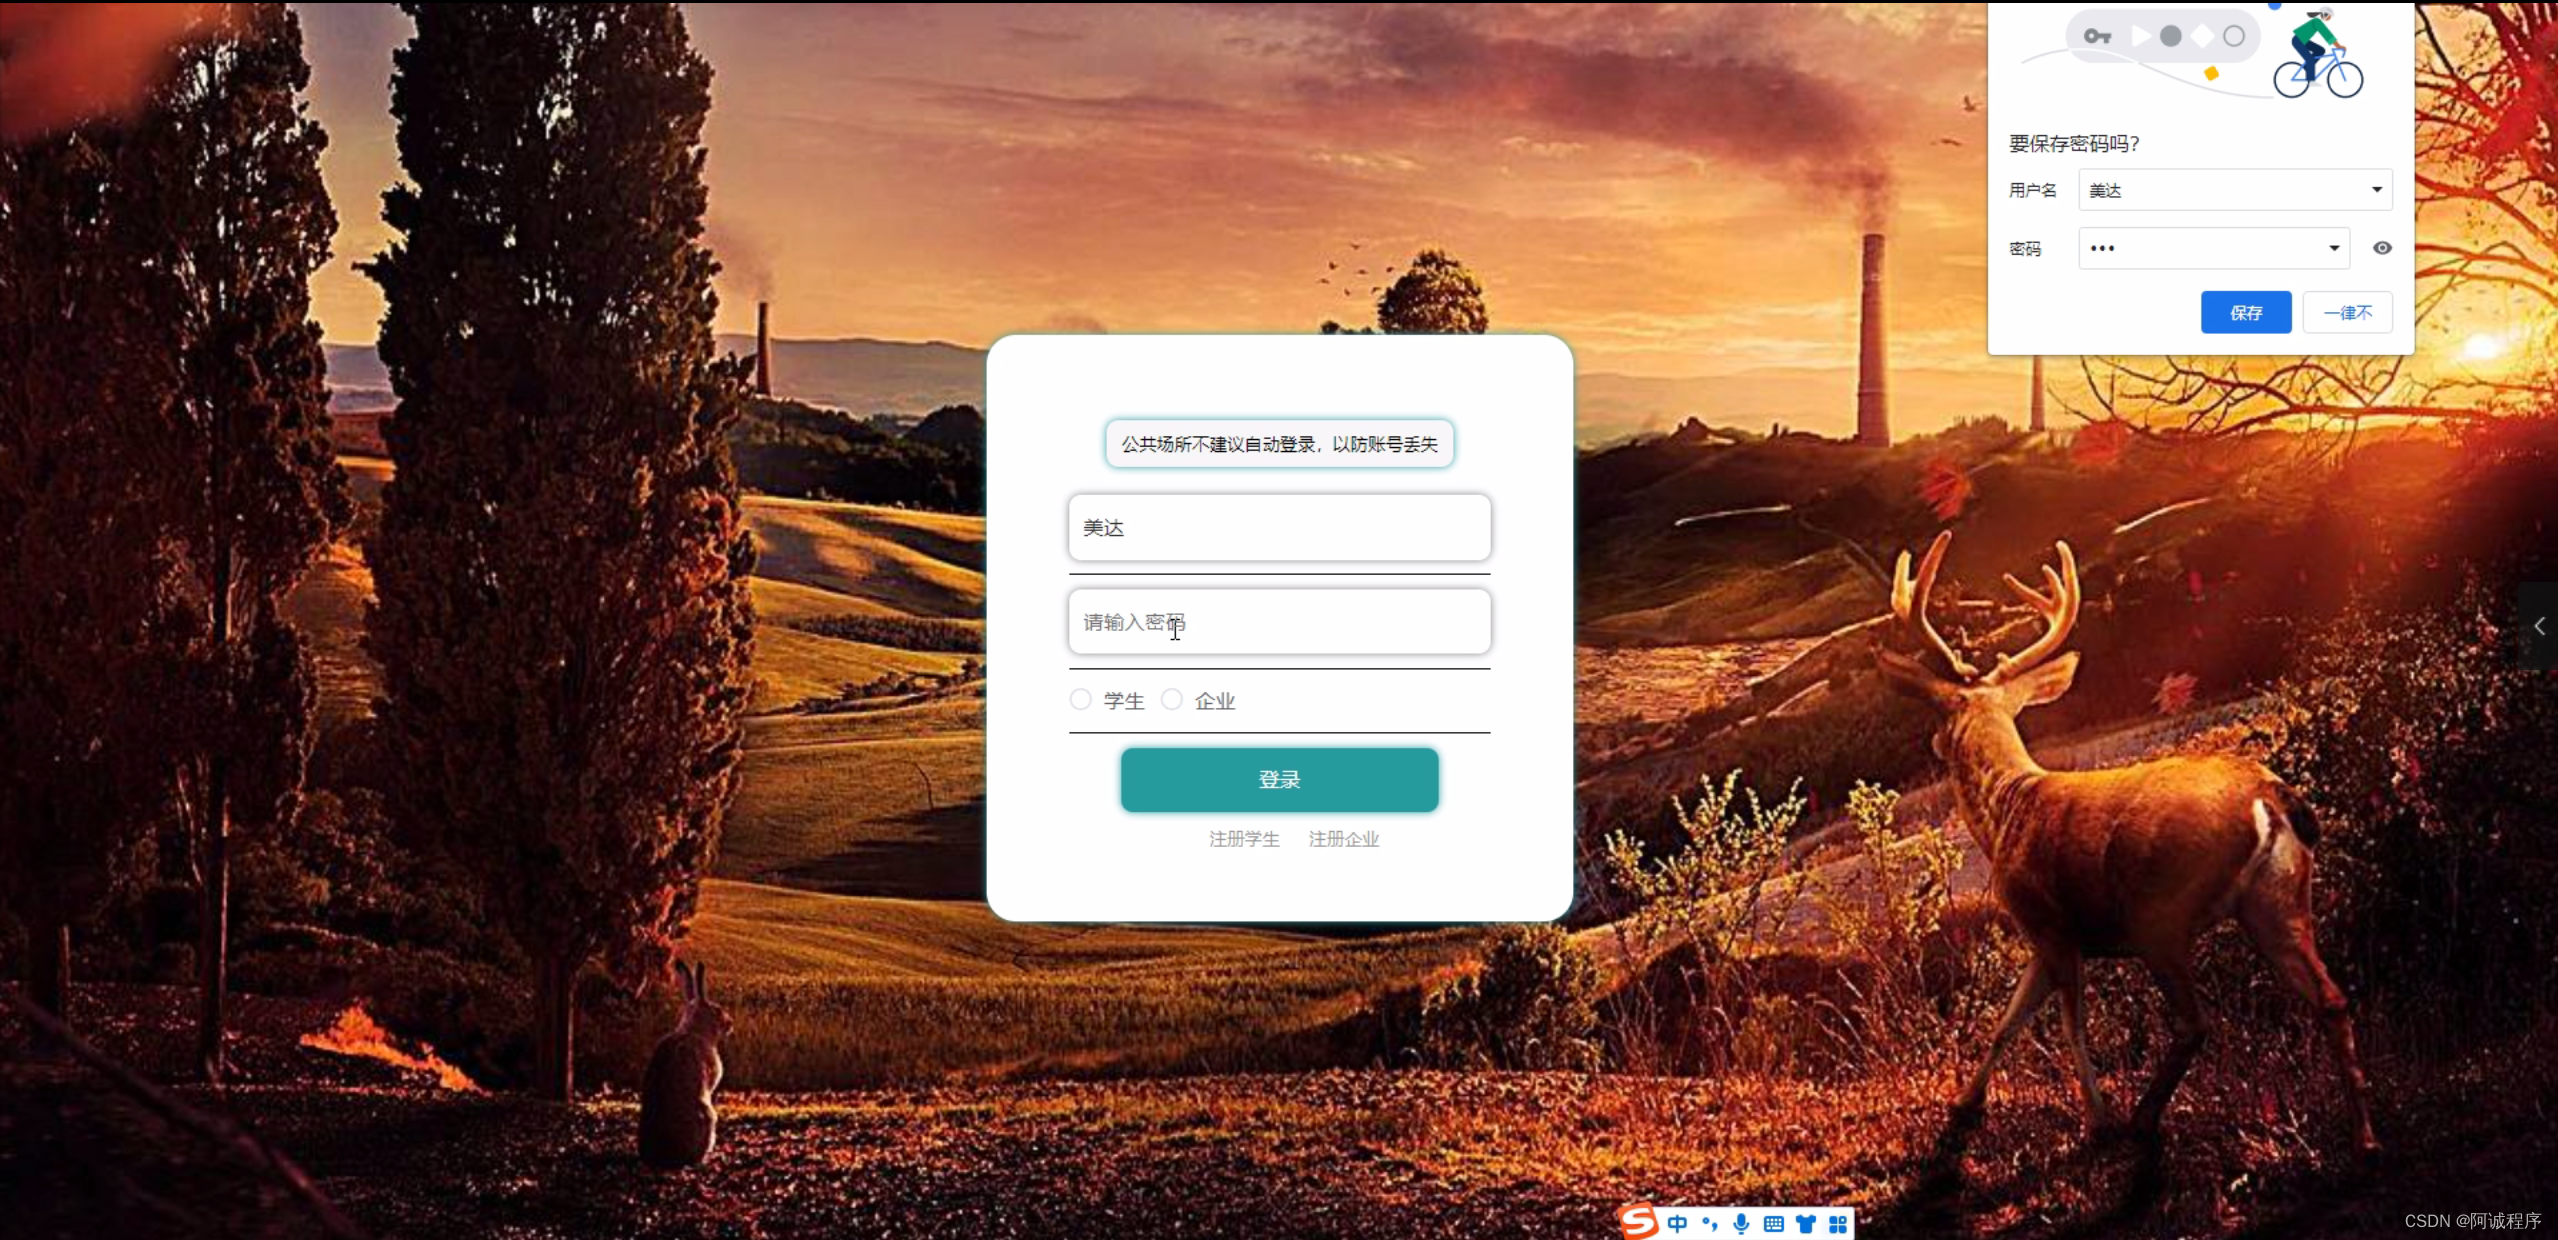The image size is (2558, 1240).
Task: Open the Sogou soft keyboard icon
Action: [x=1773, y=1223]
